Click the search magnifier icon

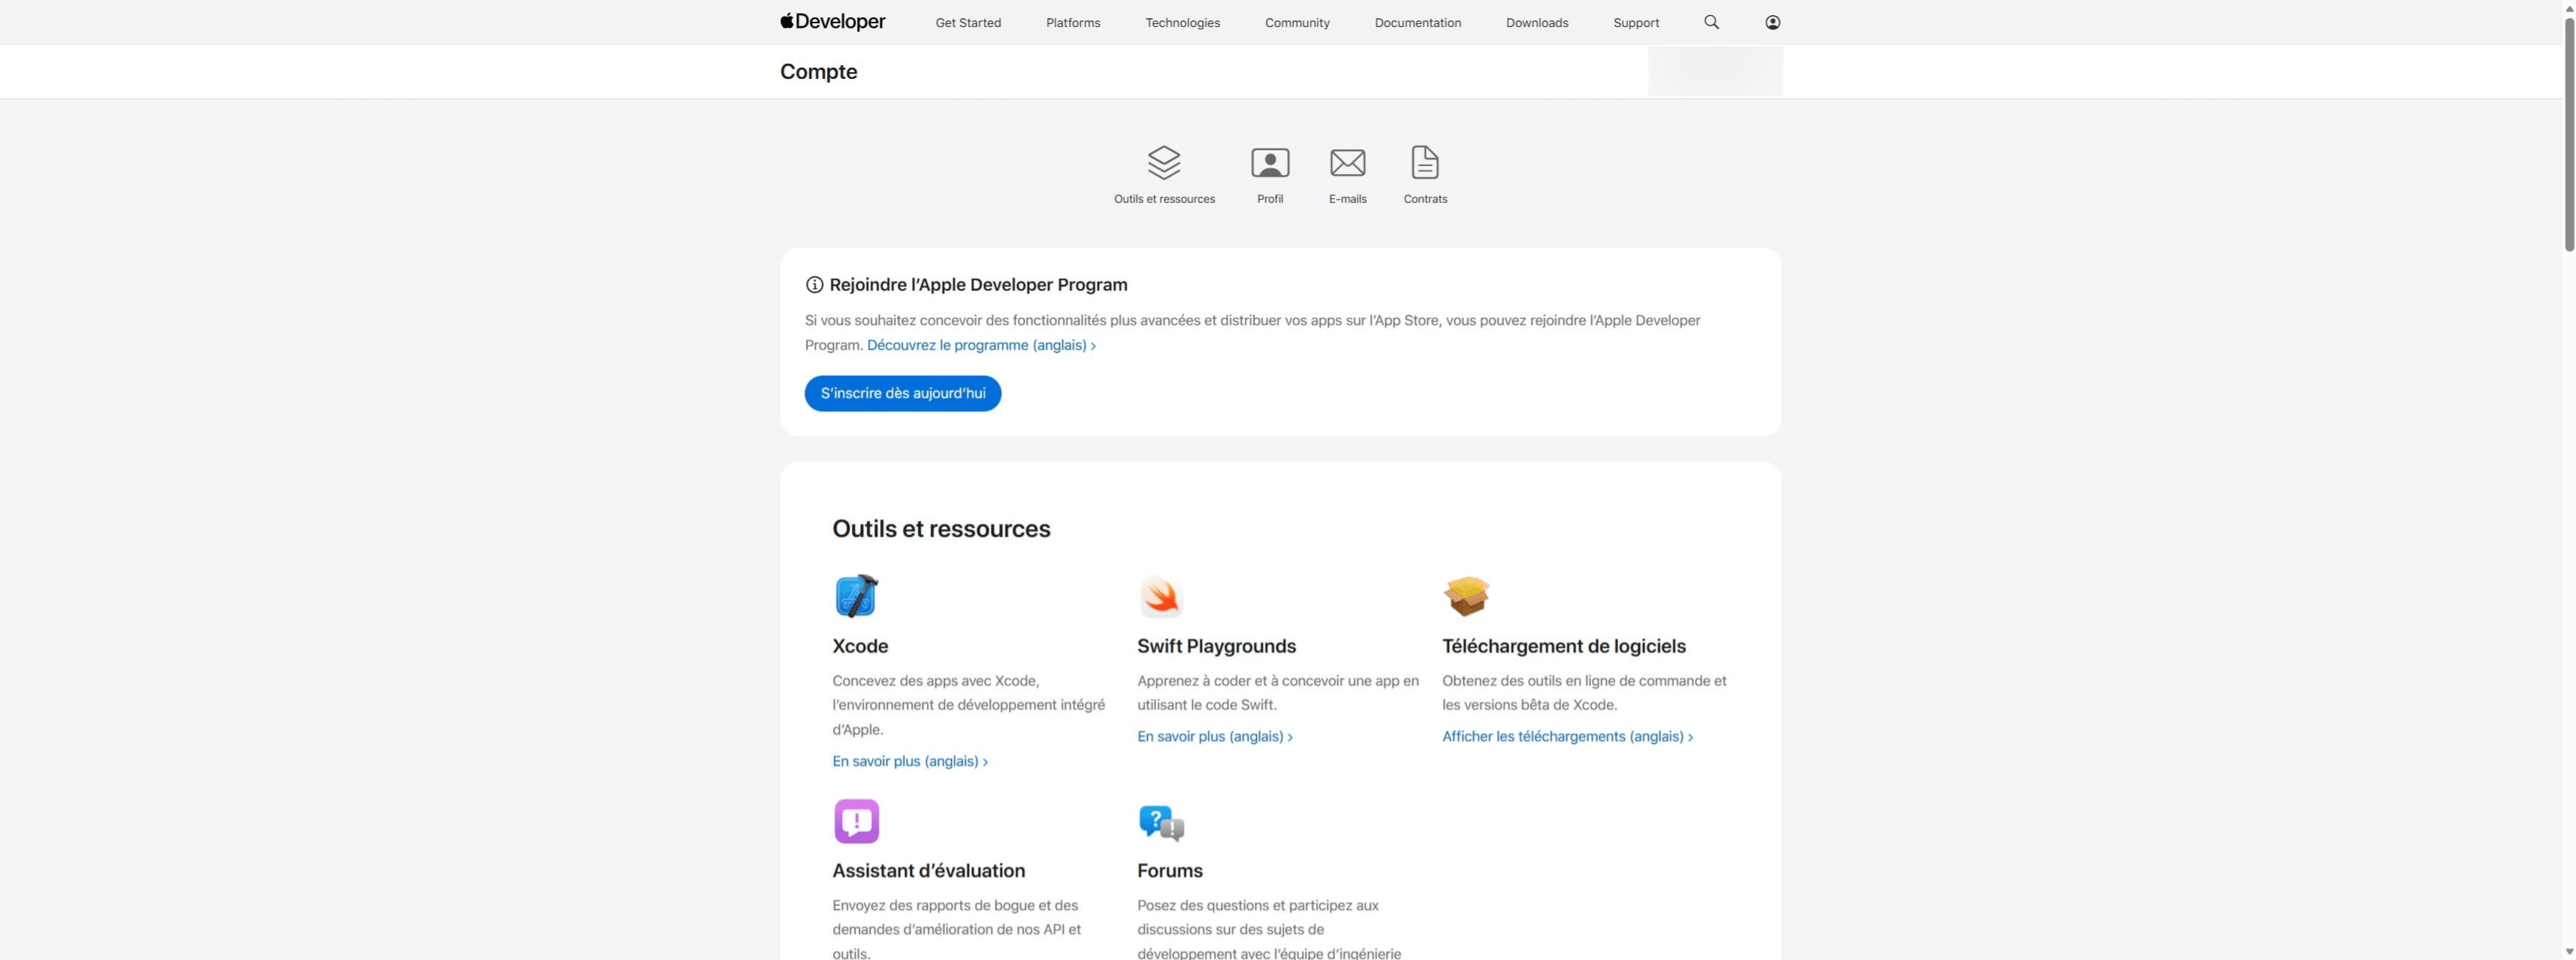(x=1711, y=22)
